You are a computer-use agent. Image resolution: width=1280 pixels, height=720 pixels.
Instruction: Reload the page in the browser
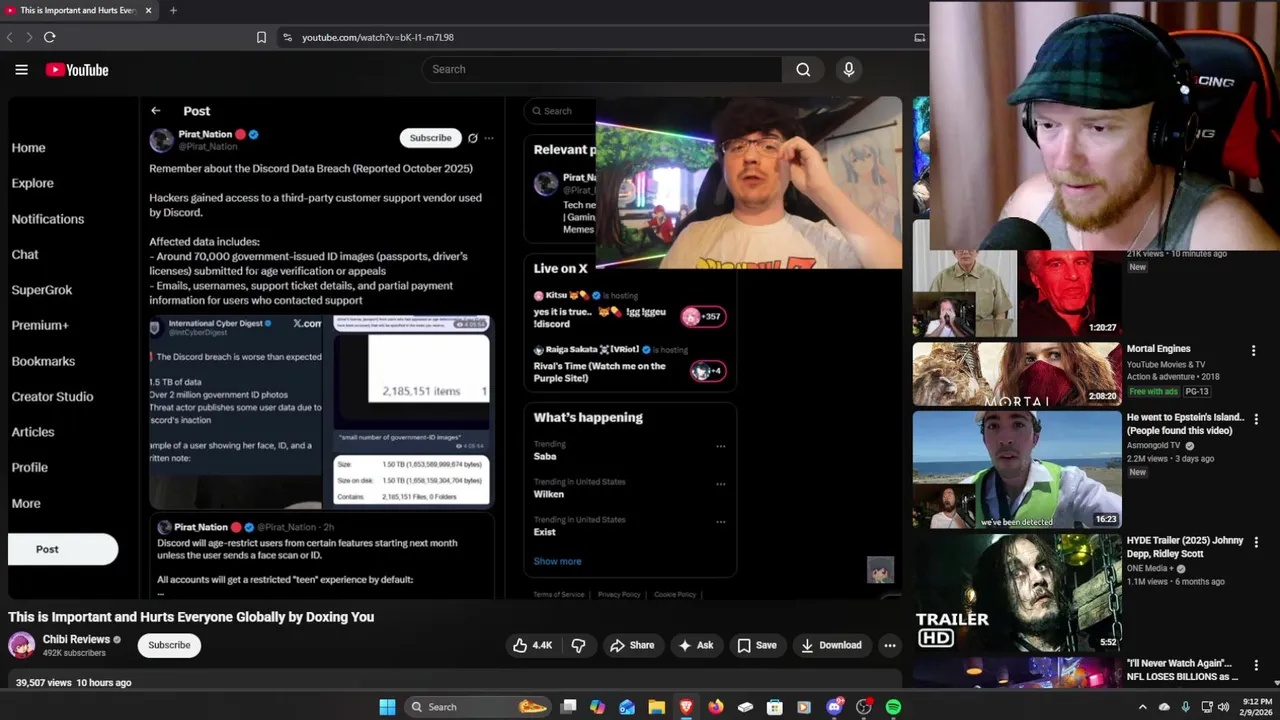tap(49, 37)
